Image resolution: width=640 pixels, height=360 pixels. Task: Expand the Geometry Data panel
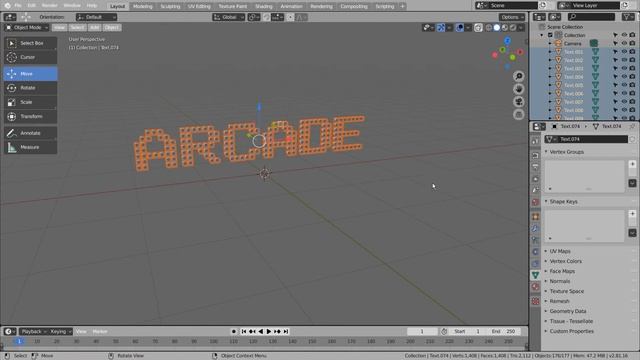tap(567, 311)
